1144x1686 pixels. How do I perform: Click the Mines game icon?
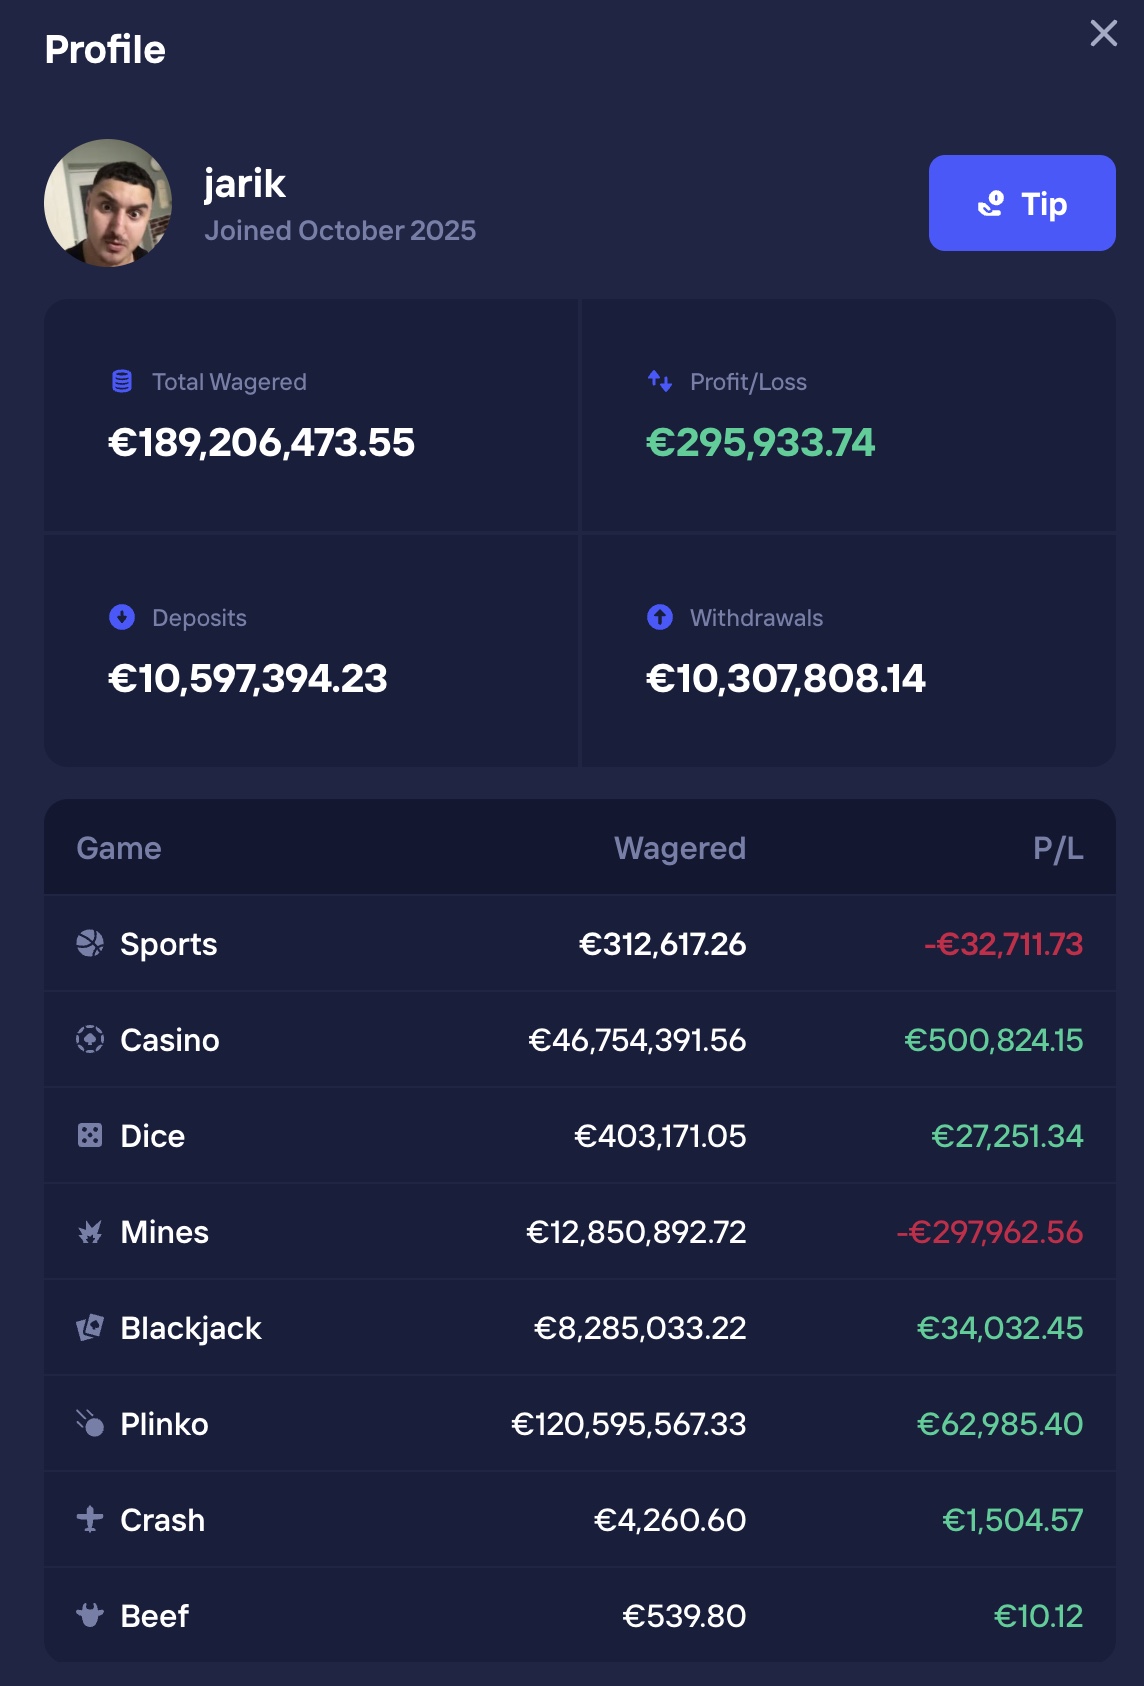(90, 1231)
